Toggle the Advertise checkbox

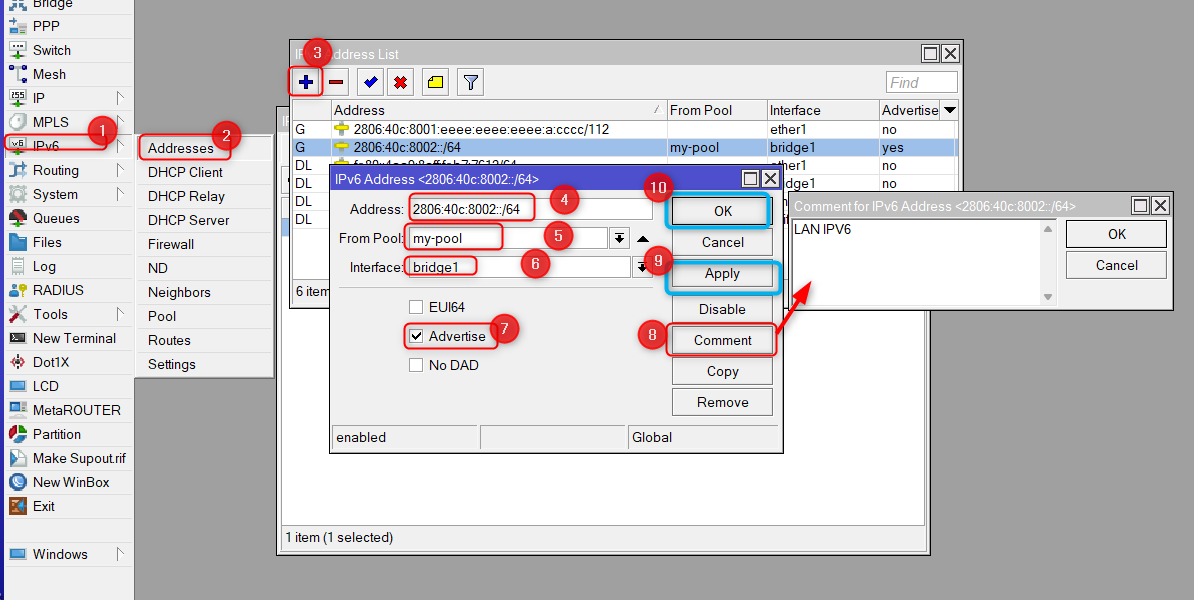point(416,336)
